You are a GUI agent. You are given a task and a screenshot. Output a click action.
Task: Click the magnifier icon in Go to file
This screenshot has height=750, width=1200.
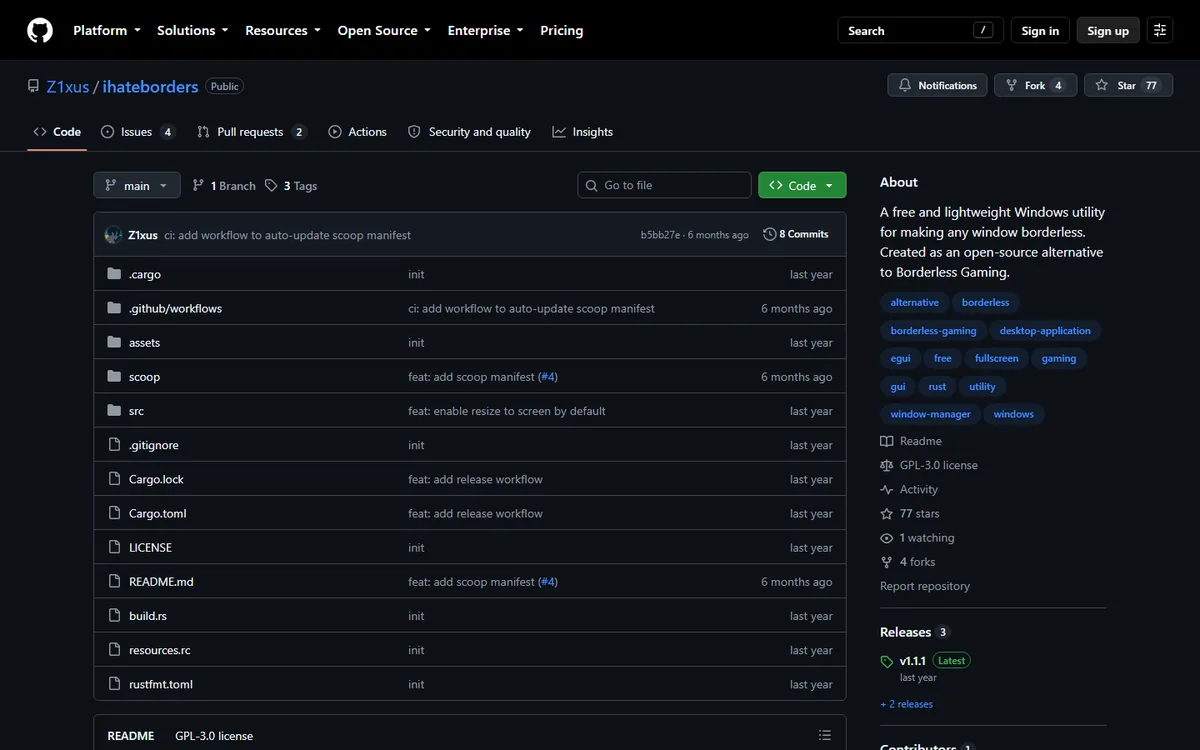coord(592,185)
